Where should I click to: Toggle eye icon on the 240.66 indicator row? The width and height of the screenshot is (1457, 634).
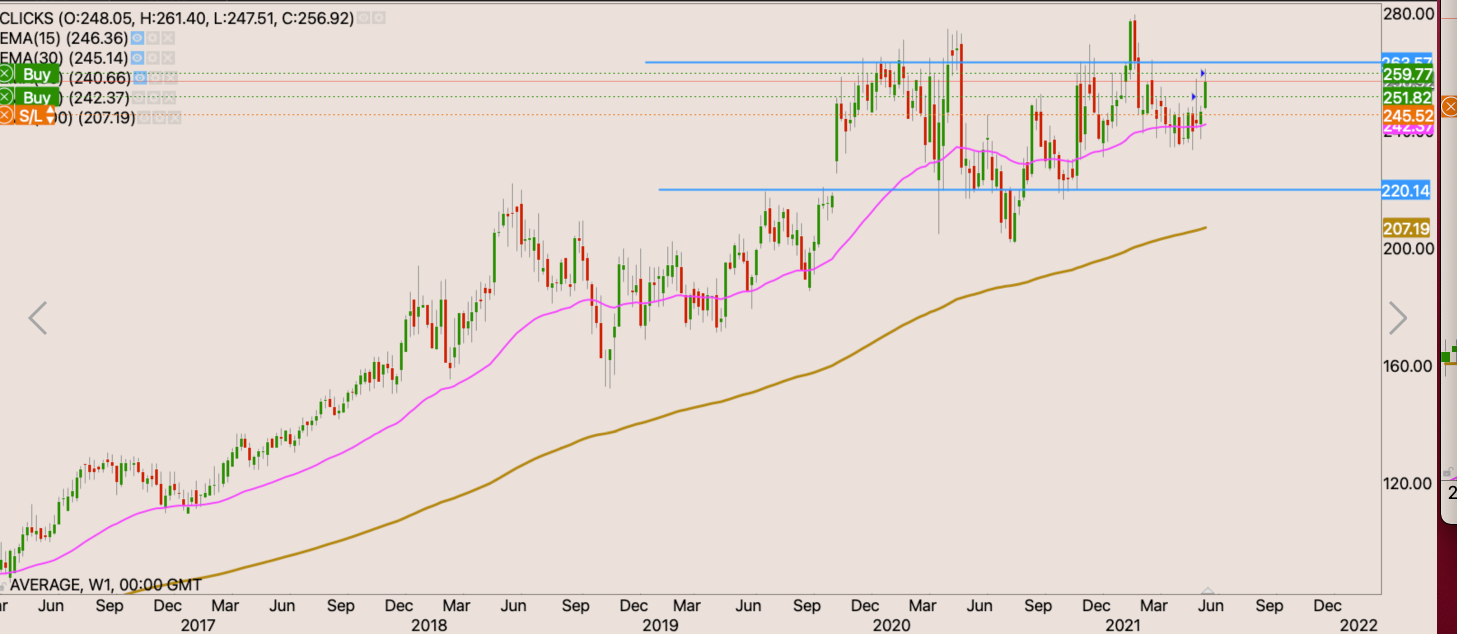[140, 77]
